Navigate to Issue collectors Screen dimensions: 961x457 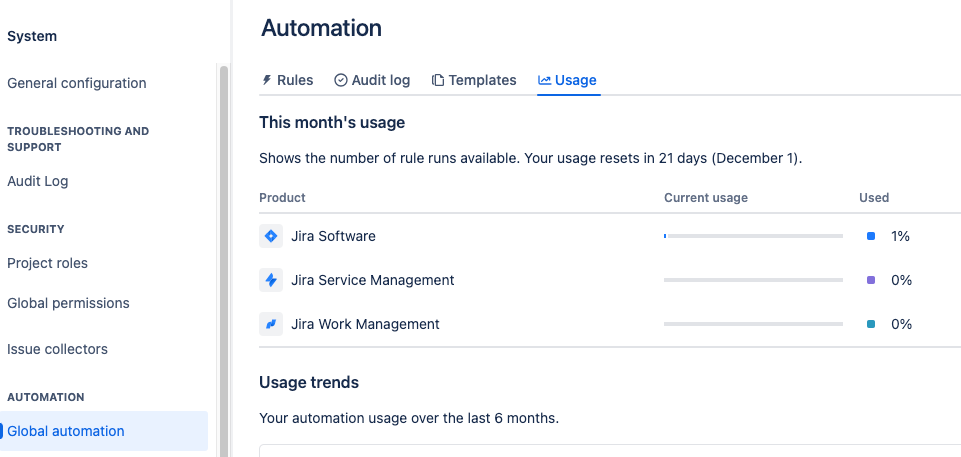[x=57, y=349]
